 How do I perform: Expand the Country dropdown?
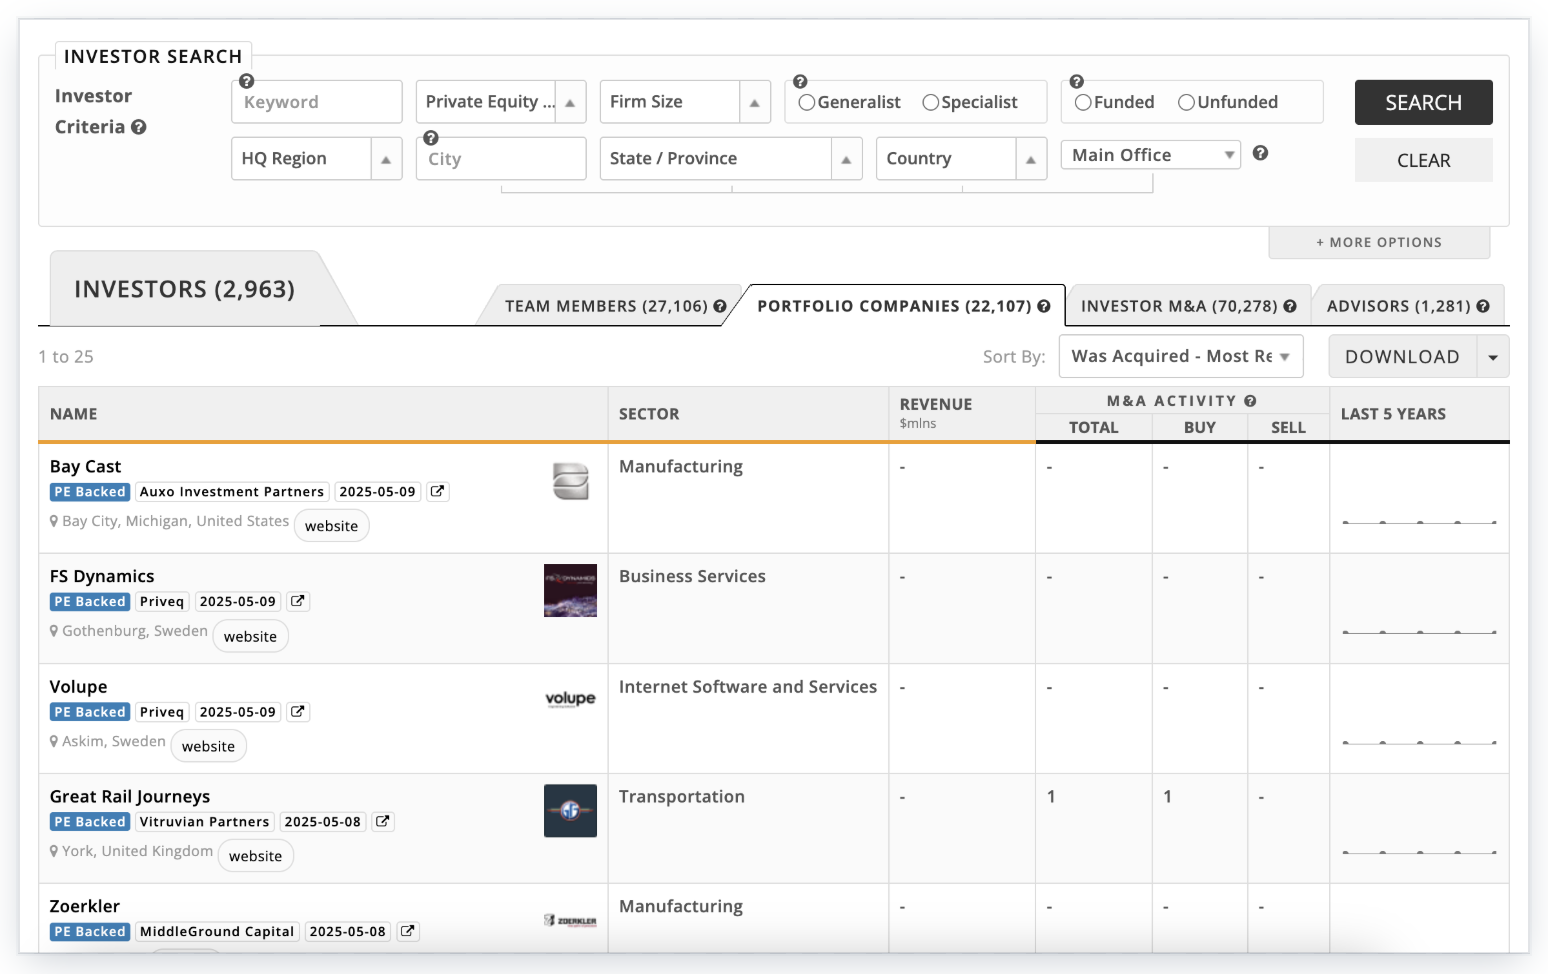pyautogui.click(x=1031, y=158)
